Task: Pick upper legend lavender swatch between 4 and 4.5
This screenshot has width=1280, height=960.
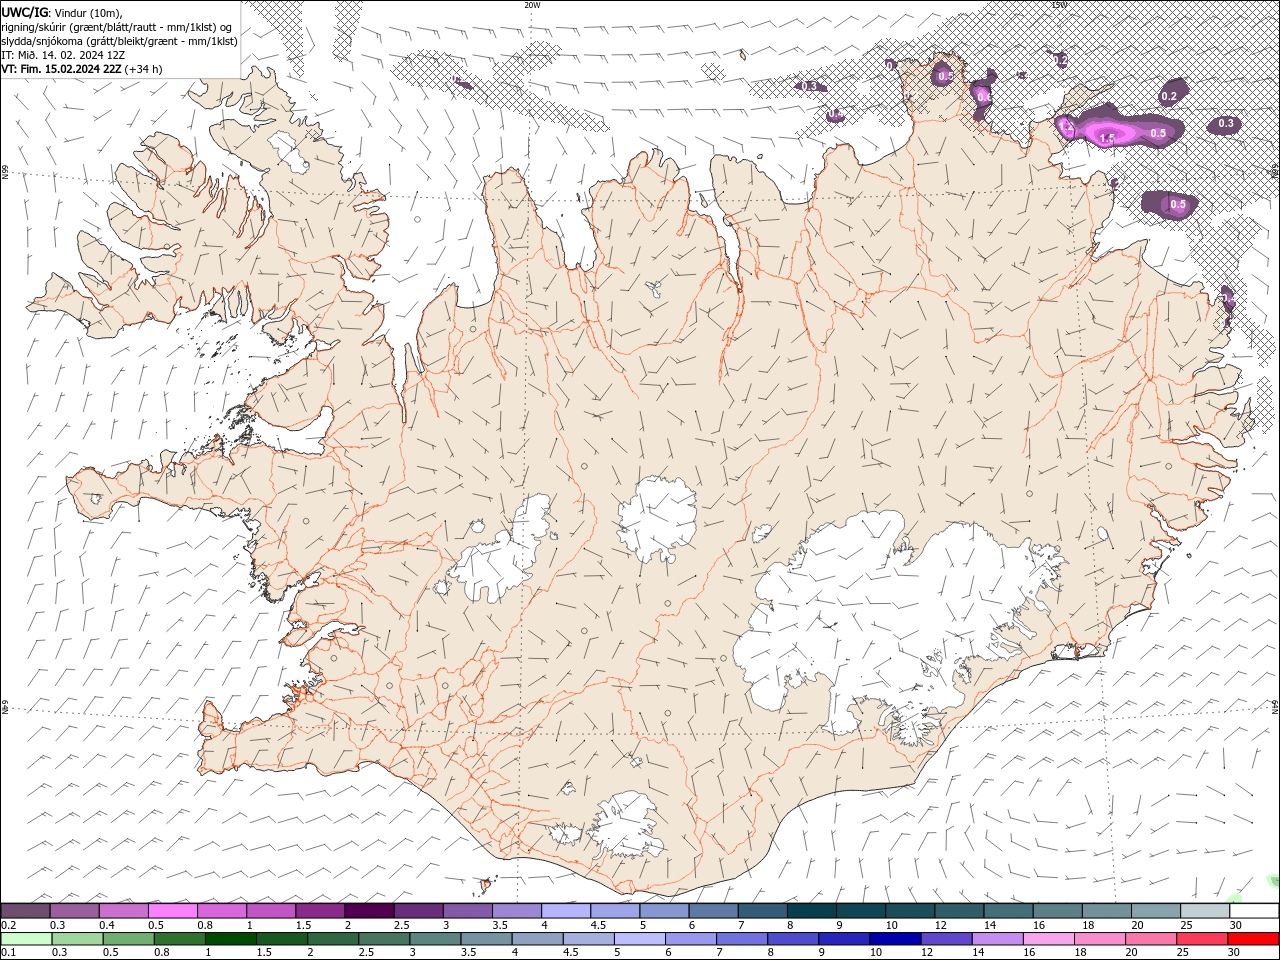Action: click(x=564, y=911)
